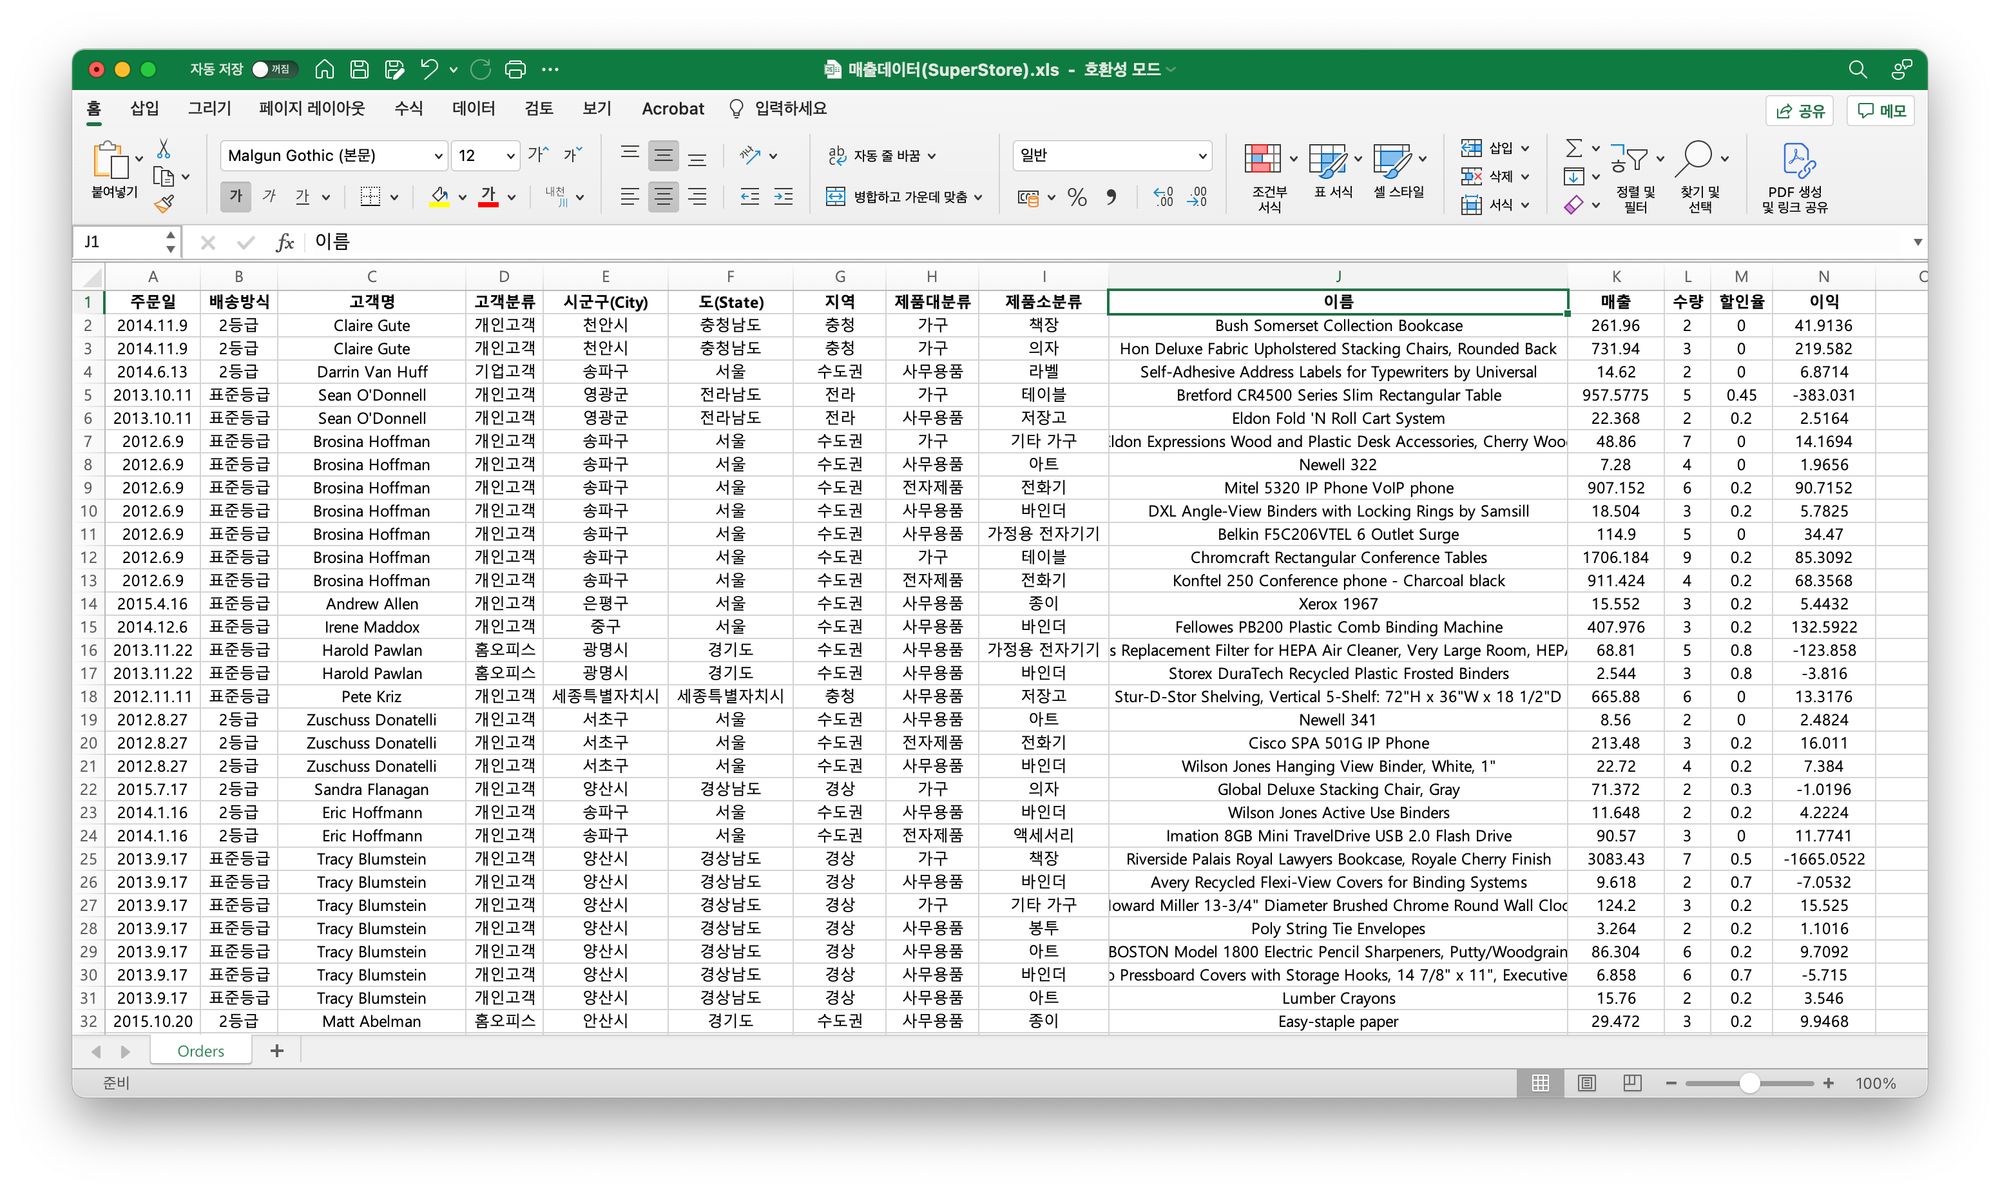Click the 메모 comments button

tap(1881, 111)
